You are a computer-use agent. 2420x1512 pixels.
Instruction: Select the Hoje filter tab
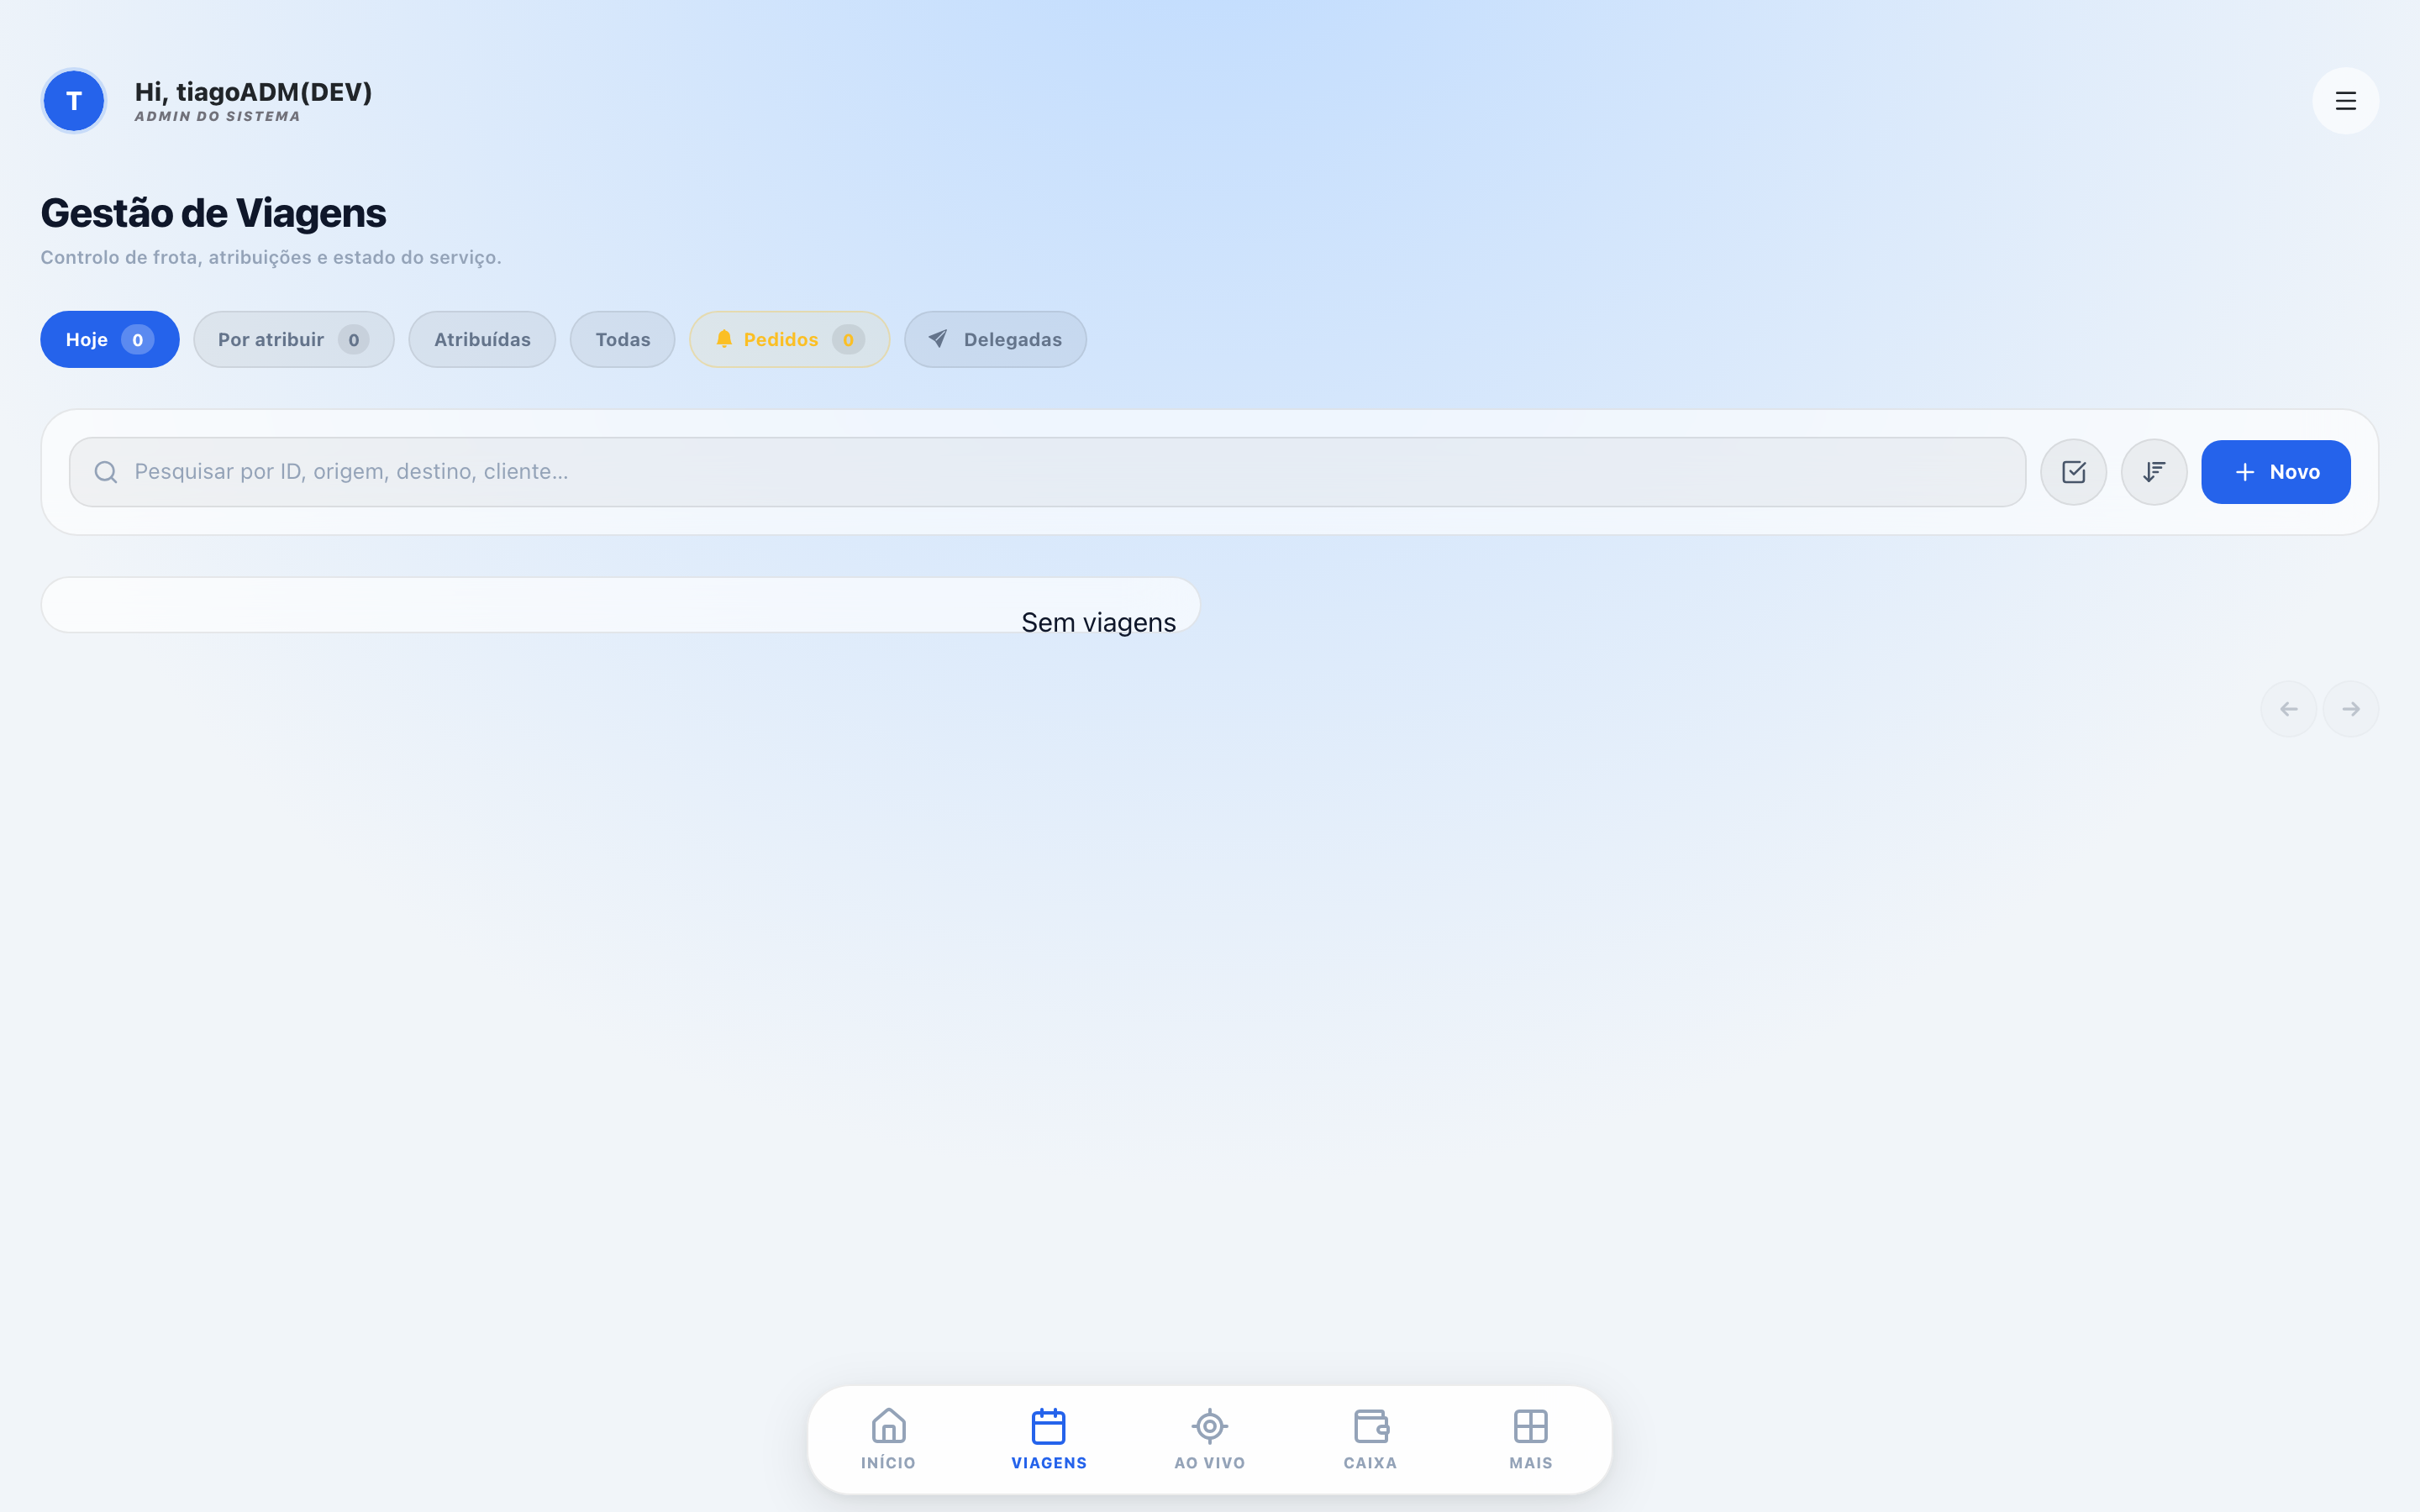tap(110, 340)
